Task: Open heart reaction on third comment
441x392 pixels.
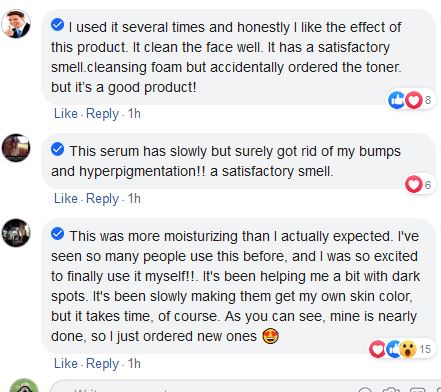Action: pyautogui.click(x=377, y=349)
